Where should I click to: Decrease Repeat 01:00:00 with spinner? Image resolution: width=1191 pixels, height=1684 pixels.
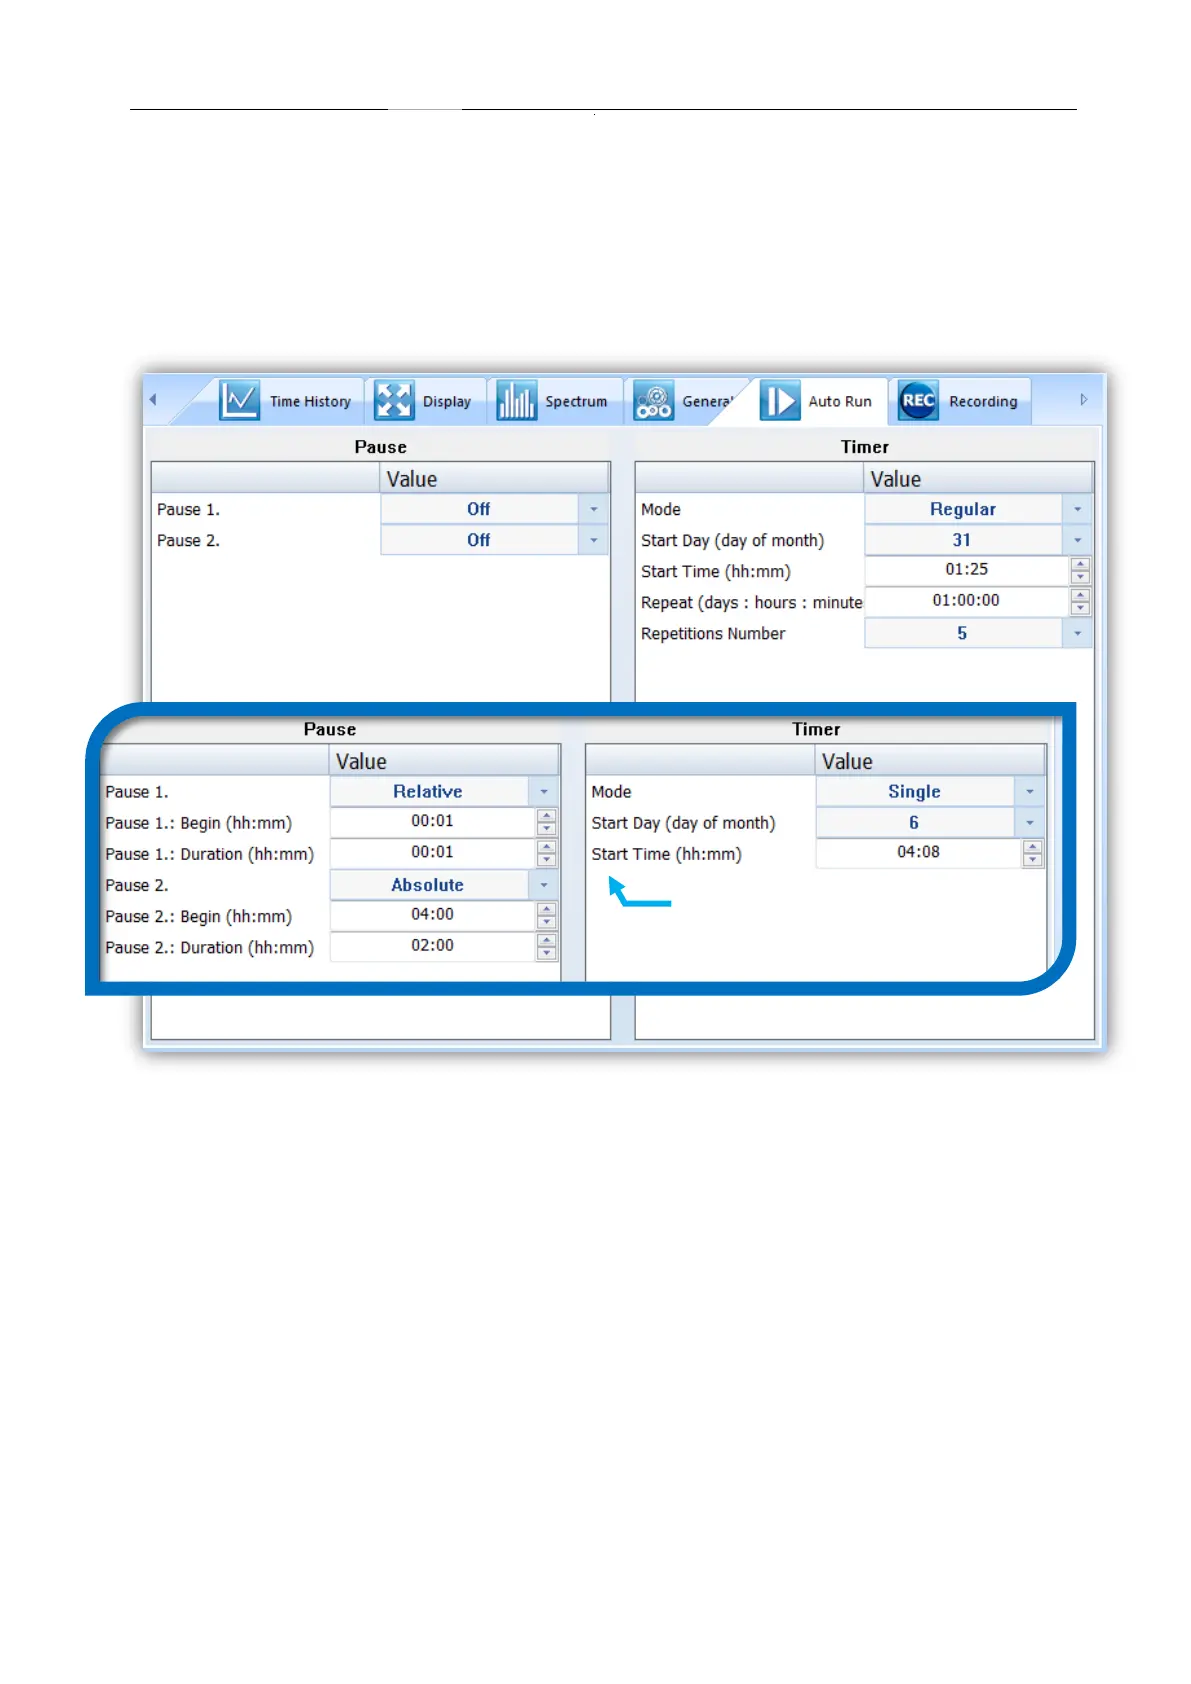point(1080,608)
